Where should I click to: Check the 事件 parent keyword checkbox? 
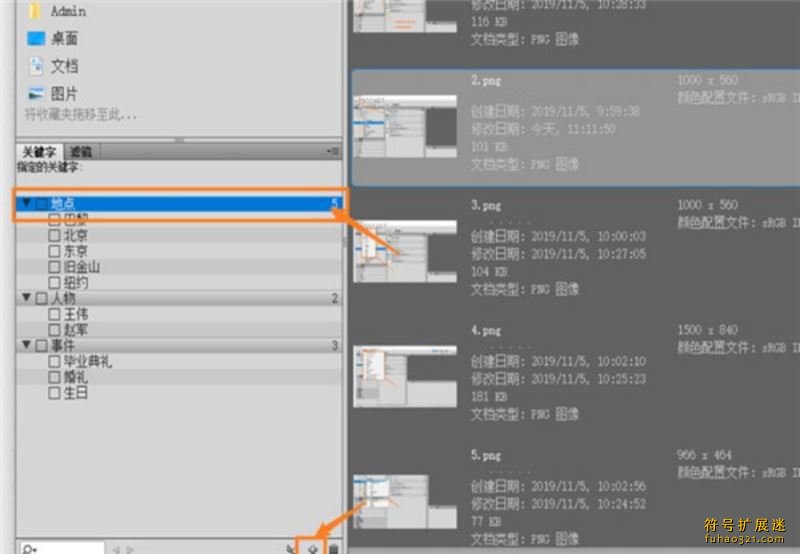(42, 346)
